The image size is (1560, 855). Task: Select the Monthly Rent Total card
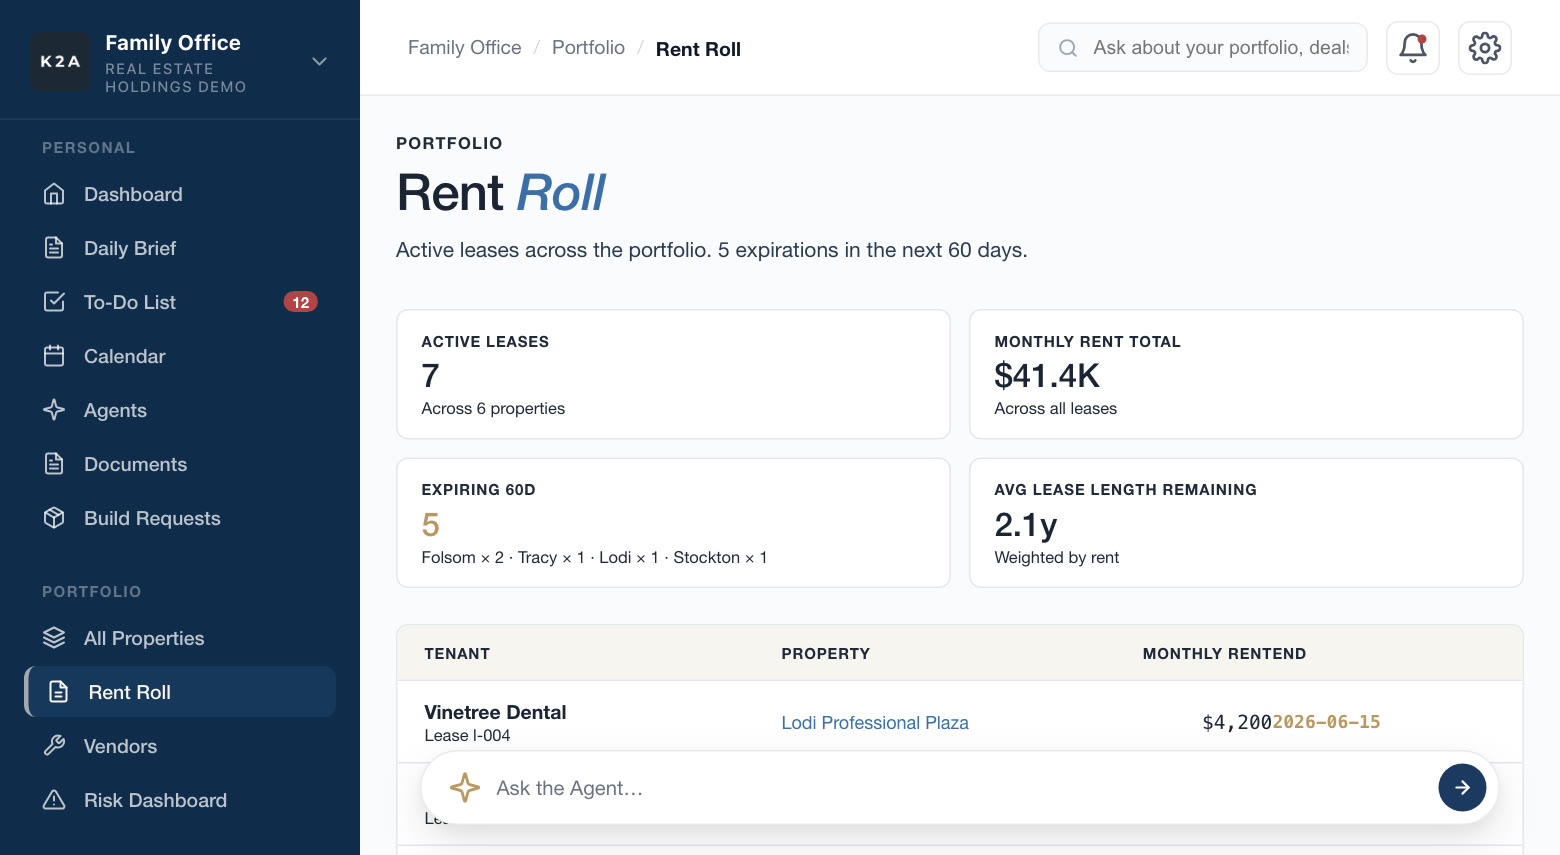tap(1246, 374)
